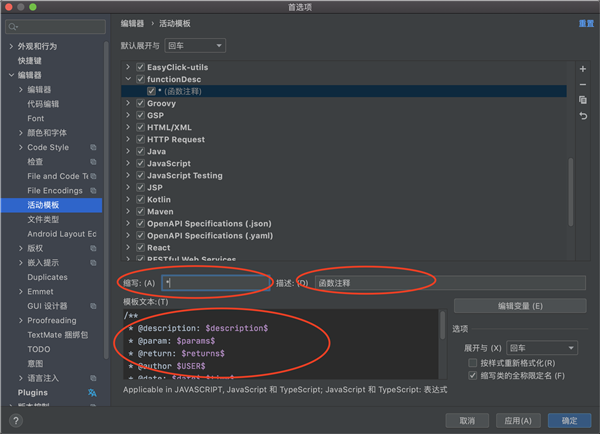Screen dimensions: 600x434
Task: Enable 按样式重新格式化 checkbox
Action: point(473,362)
